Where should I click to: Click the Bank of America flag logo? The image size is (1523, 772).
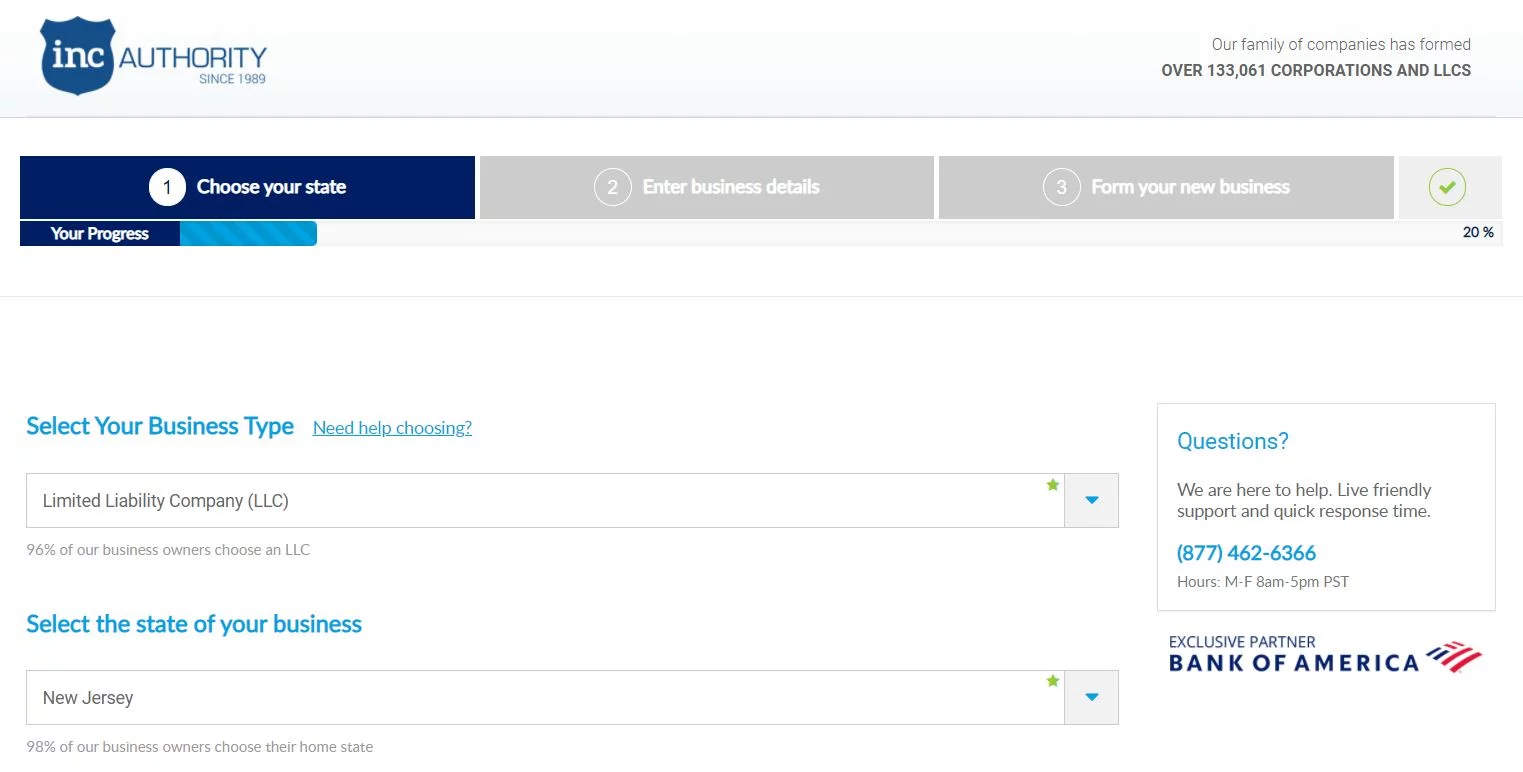coord(1453,657)
